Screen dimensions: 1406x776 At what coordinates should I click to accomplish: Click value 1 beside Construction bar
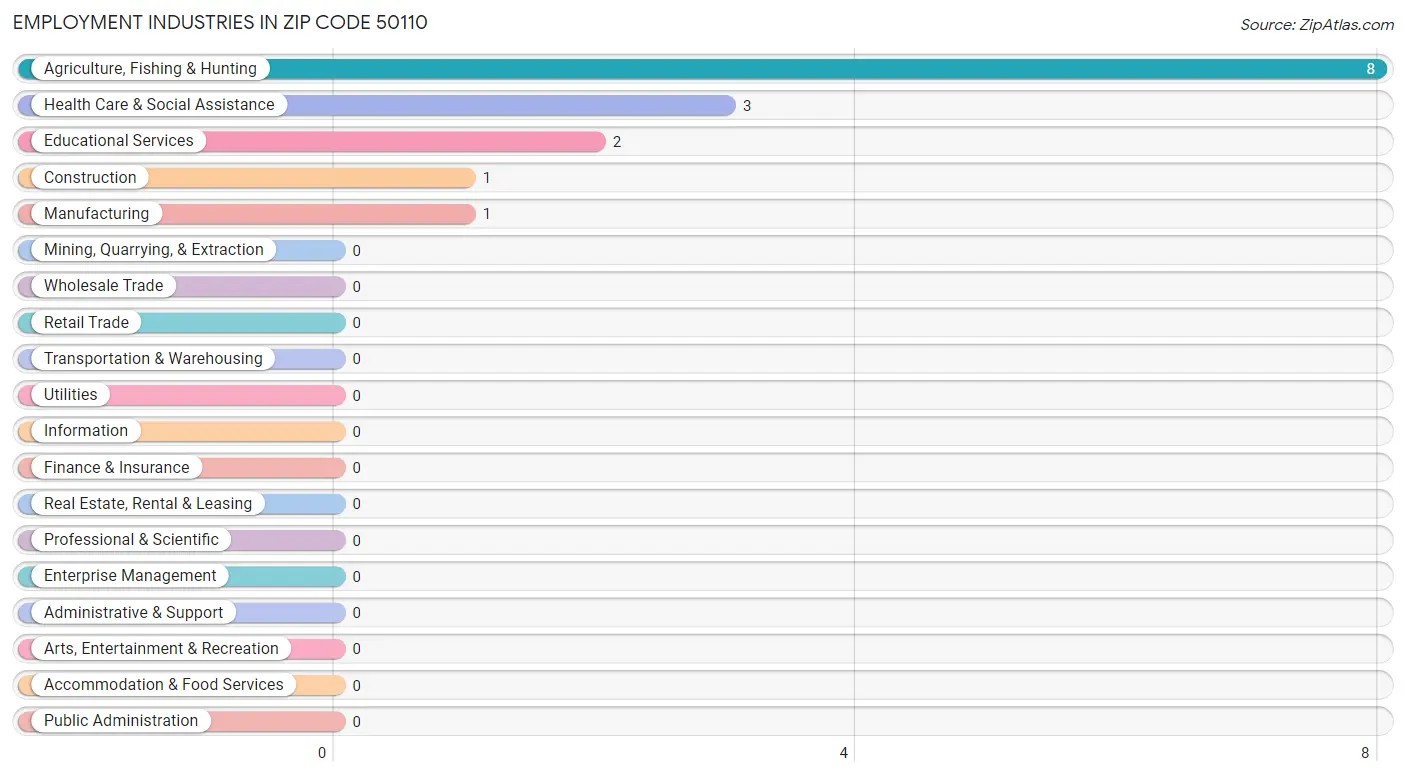click(x=487, y=178)
